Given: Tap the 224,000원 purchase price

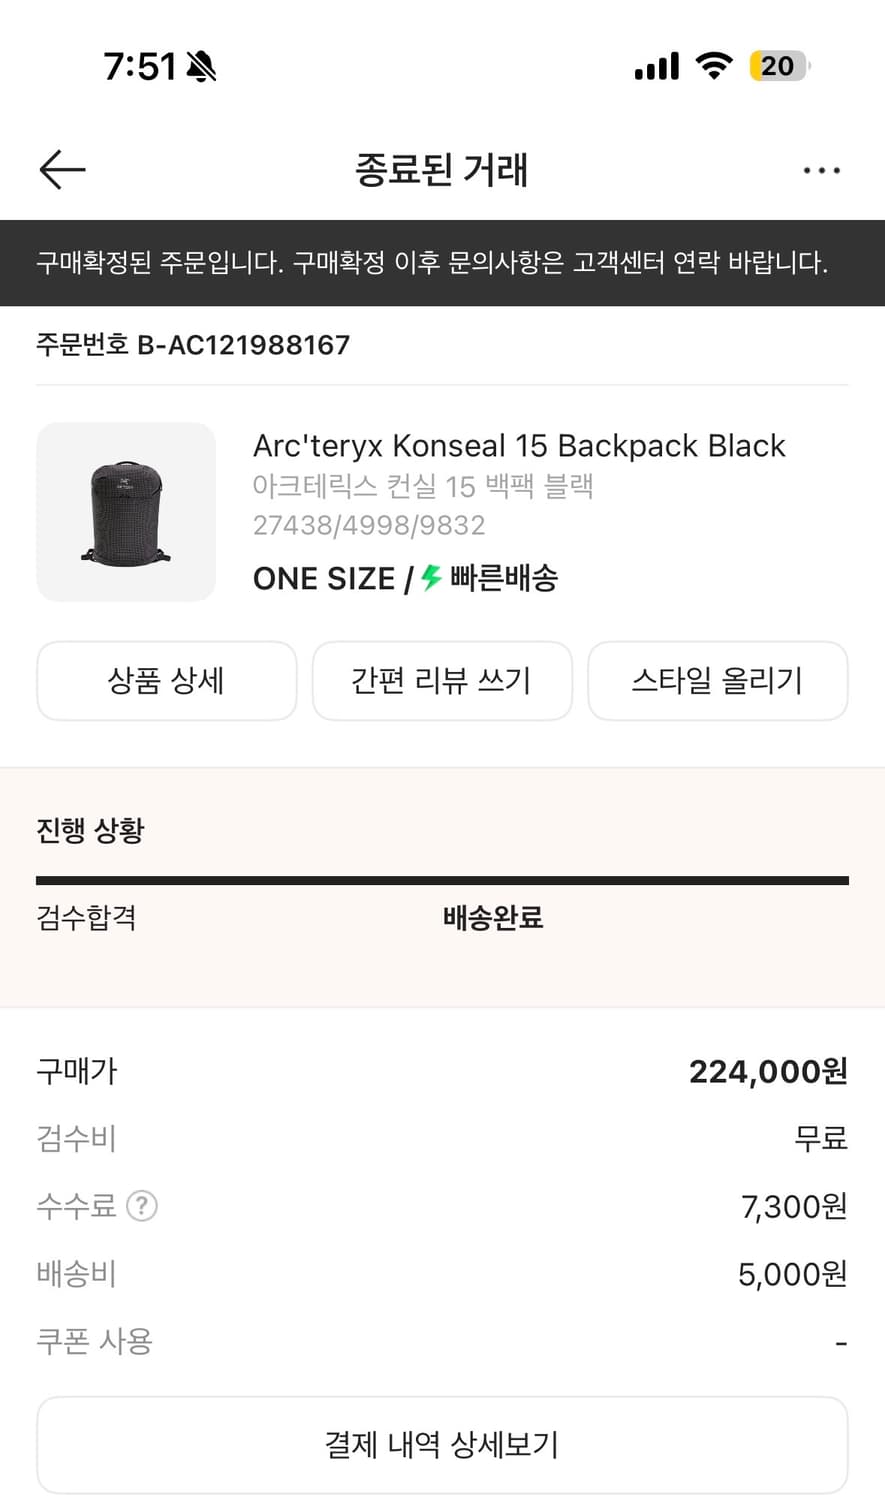Looking at the screenshot, I should [767, 1072].
